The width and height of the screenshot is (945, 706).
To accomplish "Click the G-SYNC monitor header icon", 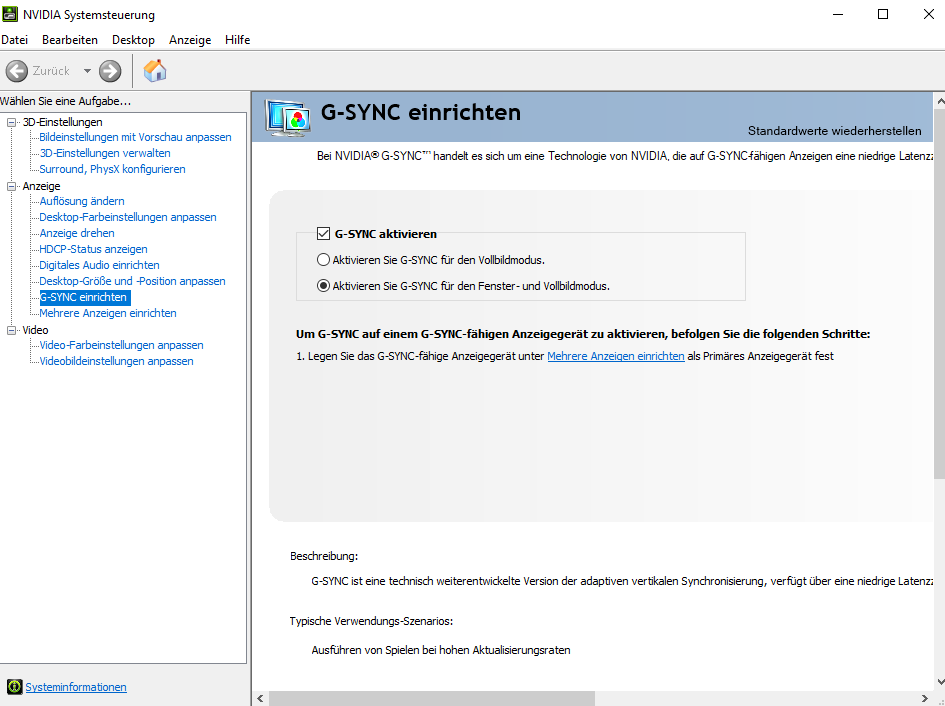I will point(288,118).
